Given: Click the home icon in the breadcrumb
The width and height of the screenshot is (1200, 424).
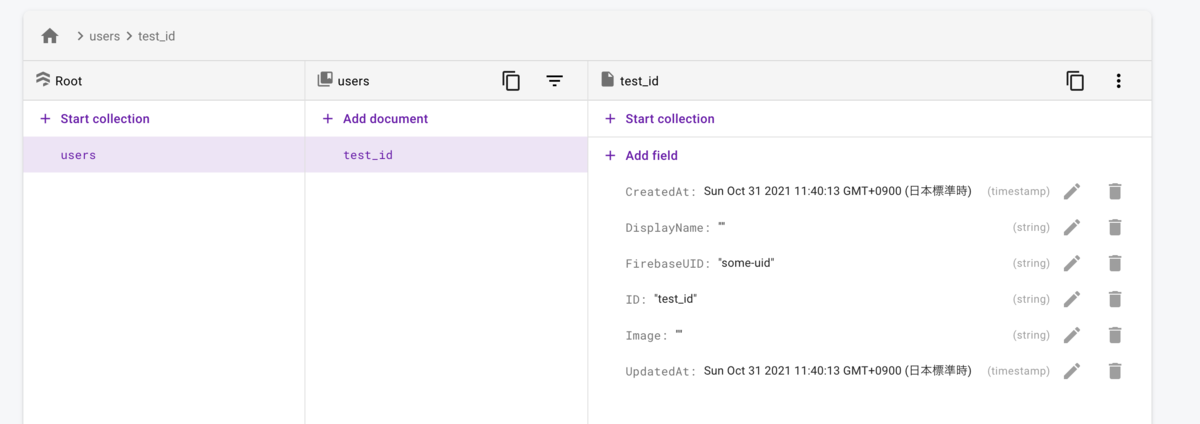Looking at the screenshot, I should 50,36.
